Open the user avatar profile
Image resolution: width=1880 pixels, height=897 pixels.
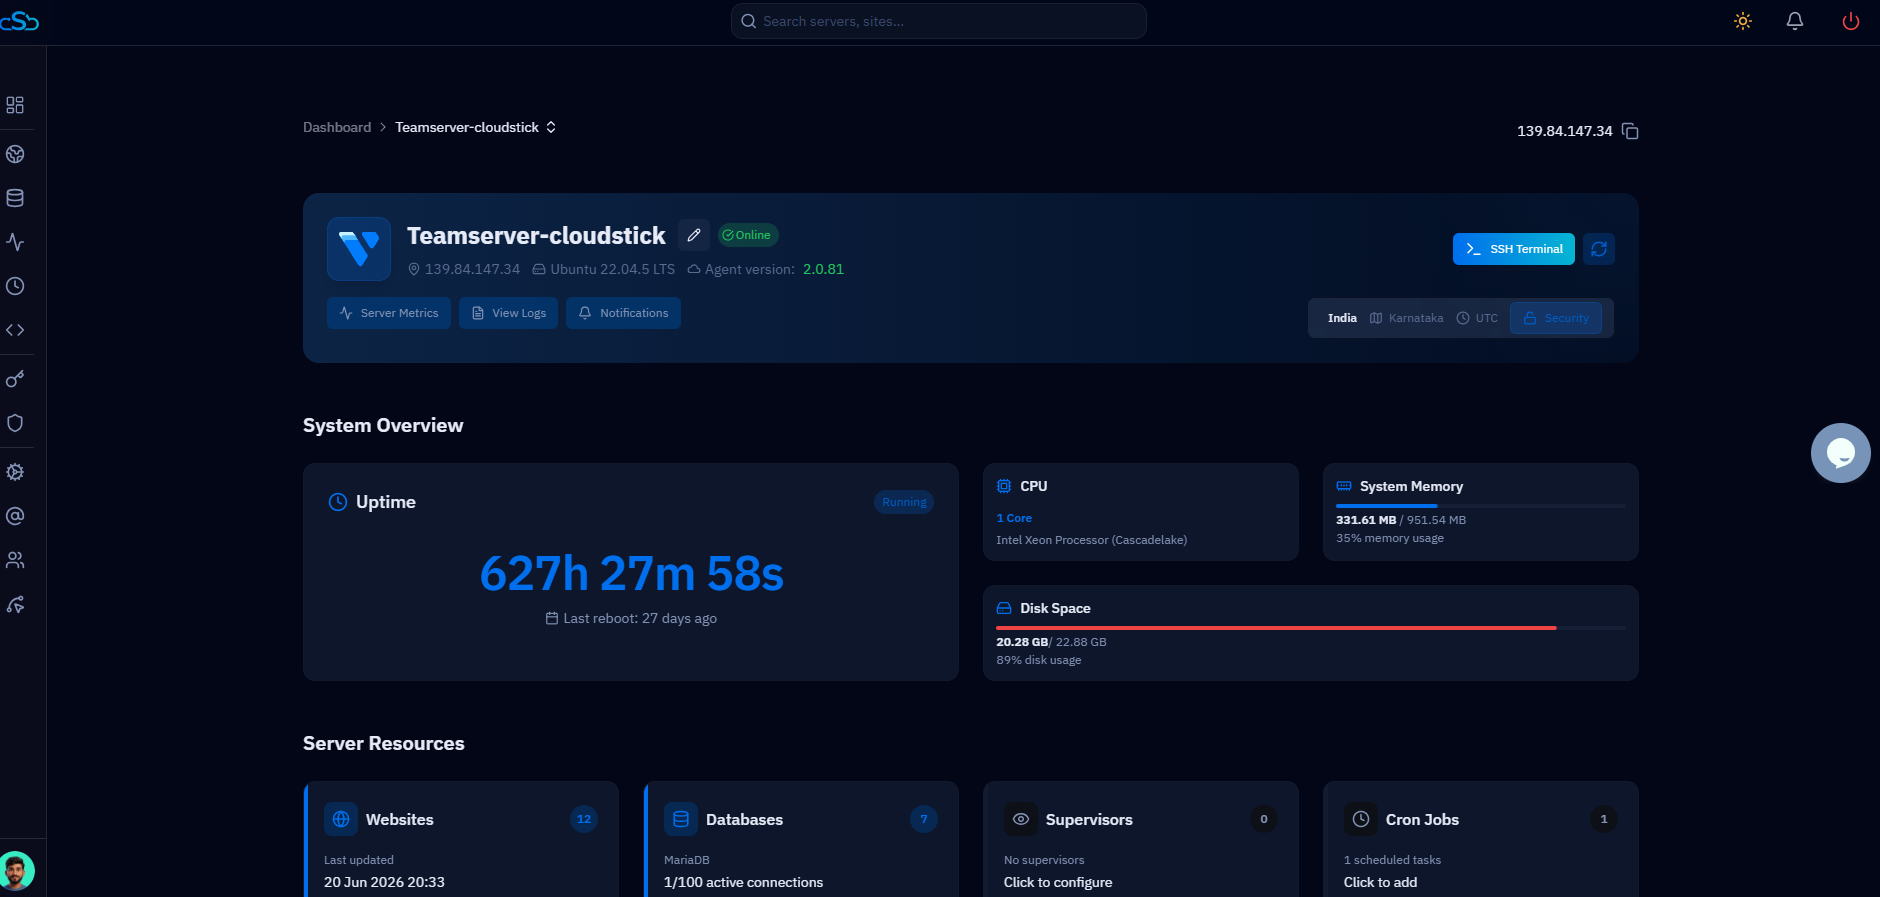tap(16, 871)
